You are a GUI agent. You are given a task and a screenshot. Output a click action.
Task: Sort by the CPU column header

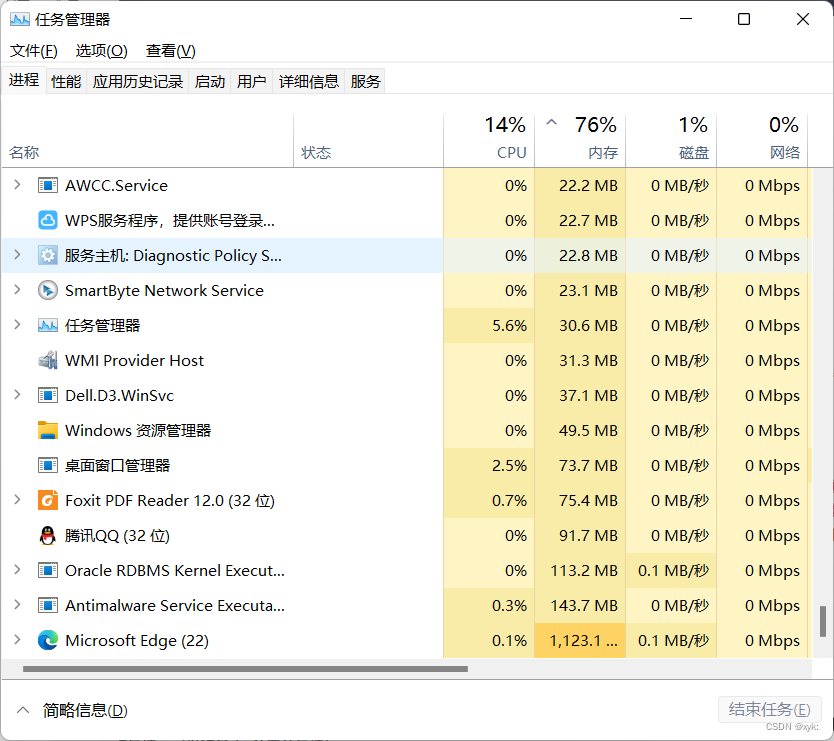(489, 141)
